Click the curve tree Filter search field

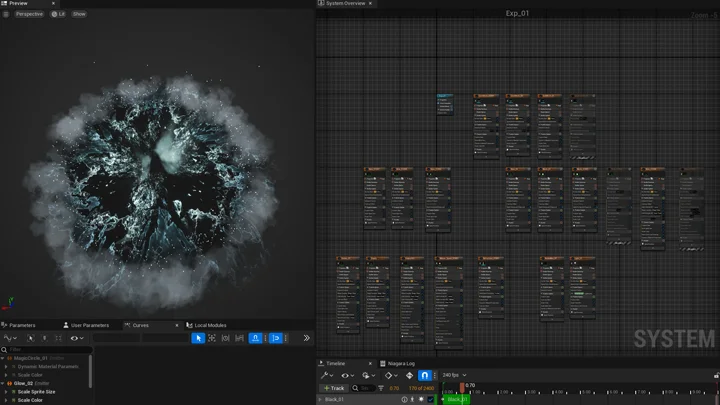(47, 349)
